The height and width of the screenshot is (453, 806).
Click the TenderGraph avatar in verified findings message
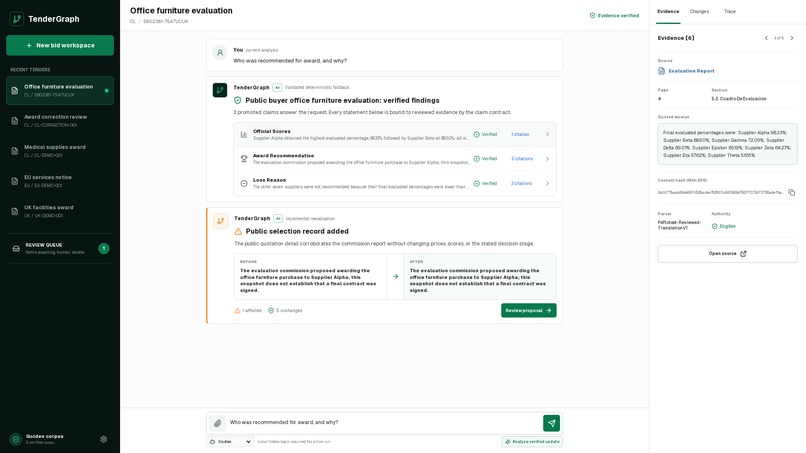220,90
